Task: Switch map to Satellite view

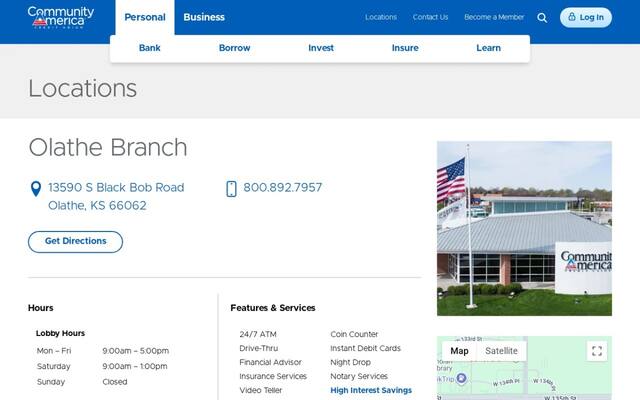Action: click(501, 351)
